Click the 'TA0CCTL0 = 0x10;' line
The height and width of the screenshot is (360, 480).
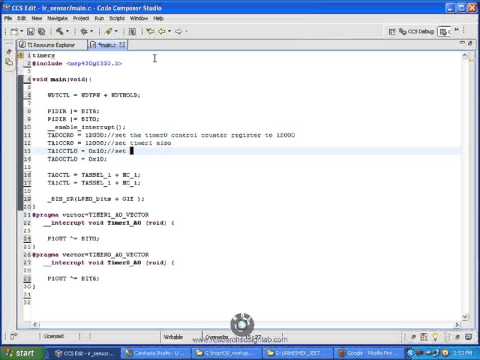coord(77,159)
